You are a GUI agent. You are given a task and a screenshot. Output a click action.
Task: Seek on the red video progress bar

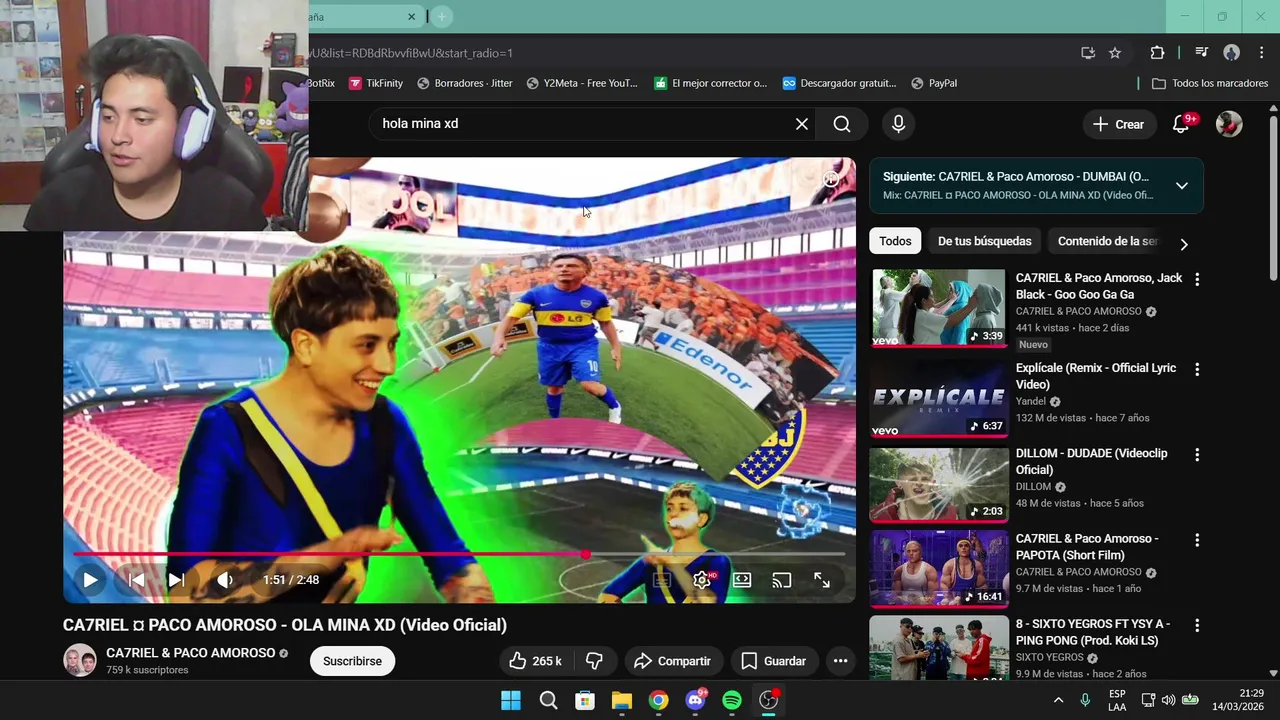click(459, 554)
